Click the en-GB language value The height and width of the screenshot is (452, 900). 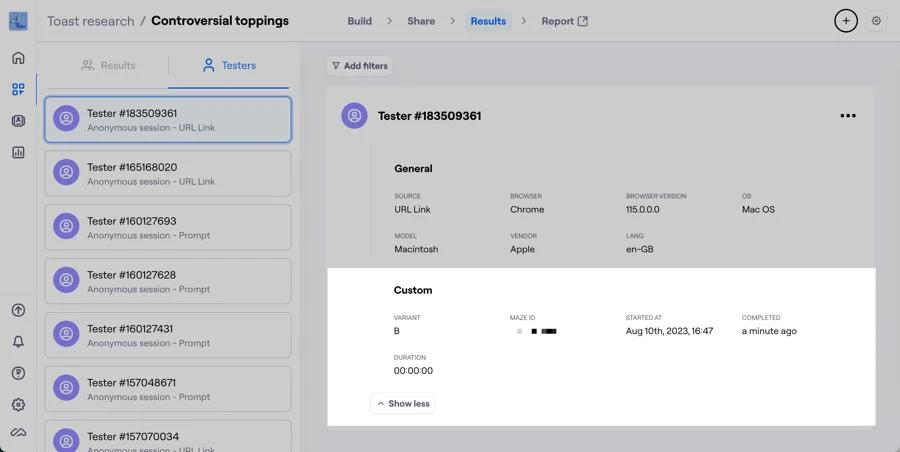(639, 249)
